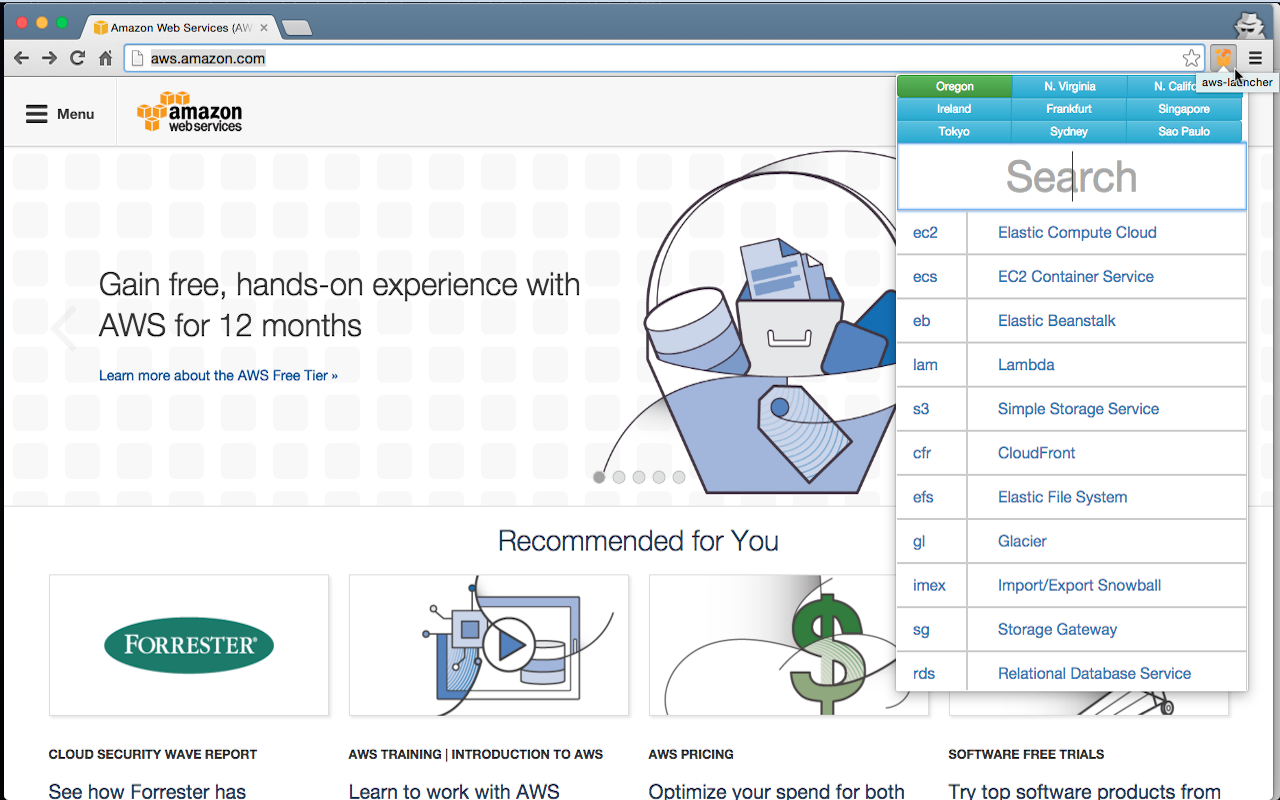1280x800 pixels.
Task: Open the CloudFront service
Action: [1107, 453]
